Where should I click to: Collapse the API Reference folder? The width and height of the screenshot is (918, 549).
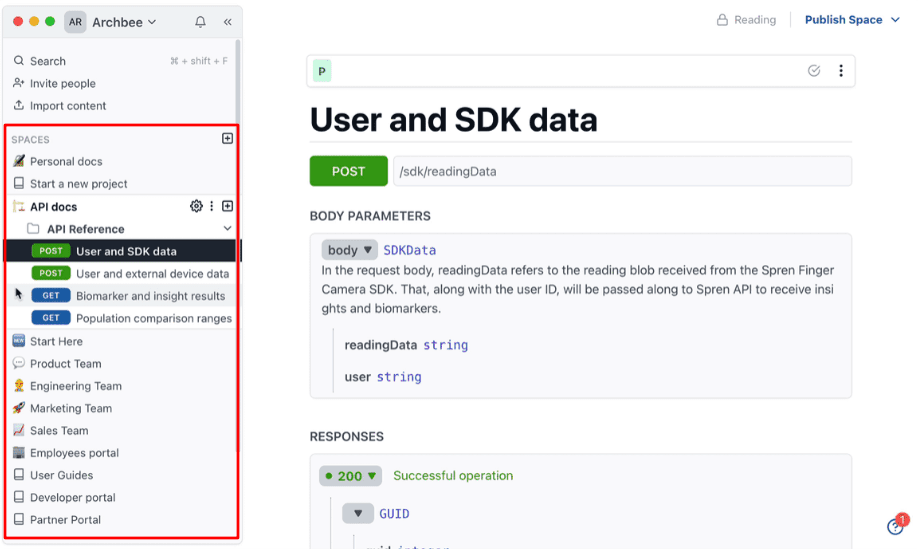click(227, 229)
